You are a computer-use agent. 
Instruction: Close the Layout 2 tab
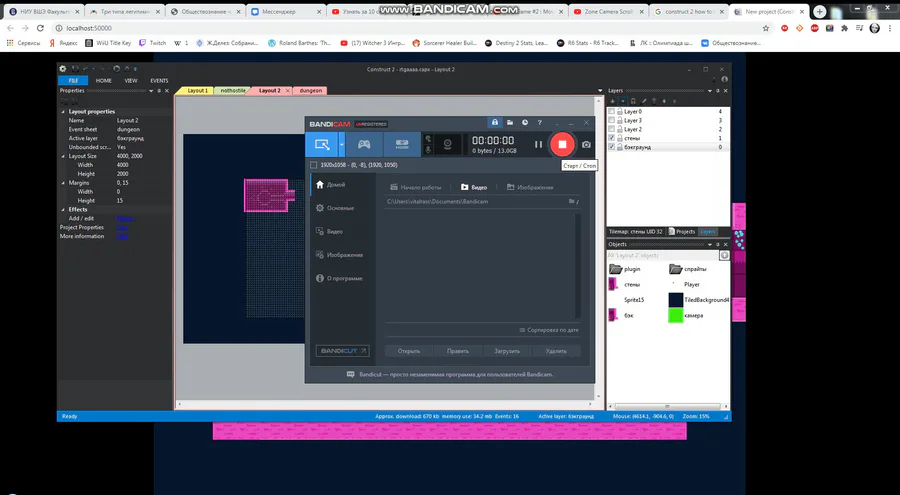click(x=288, y=91)
